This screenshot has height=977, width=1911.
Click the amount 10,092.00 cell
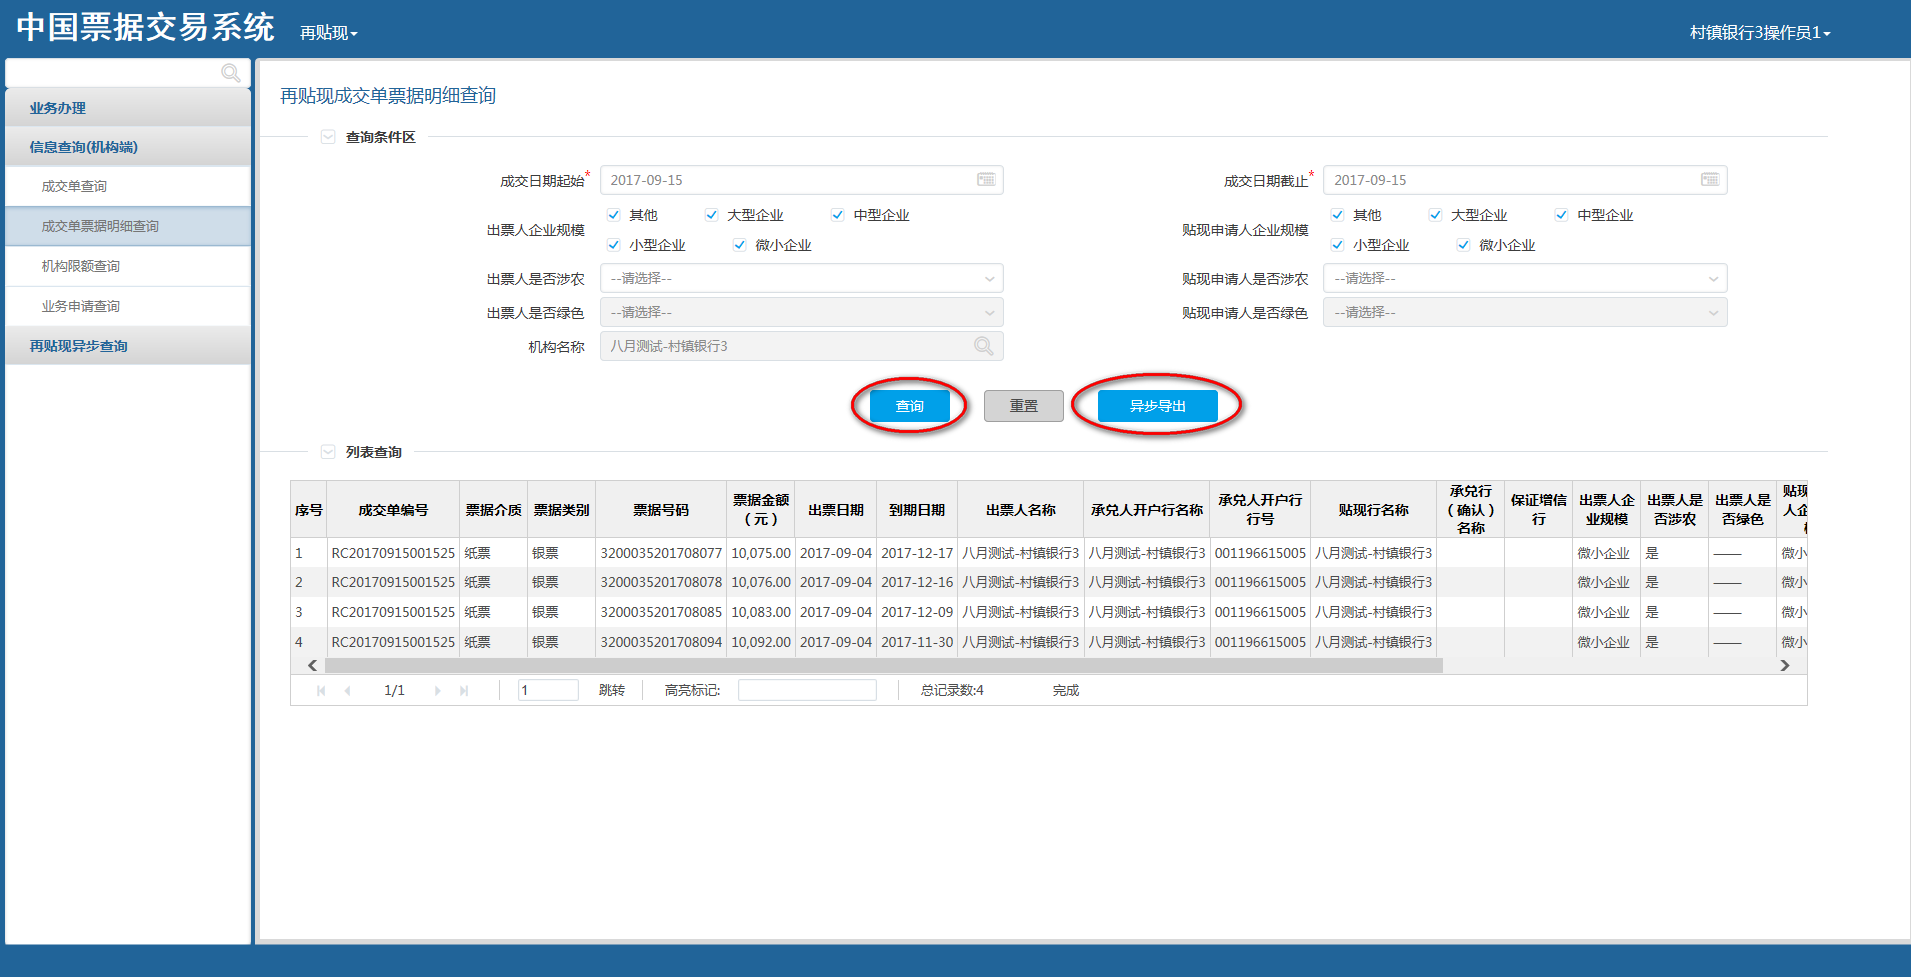click(x=761, y=642)
